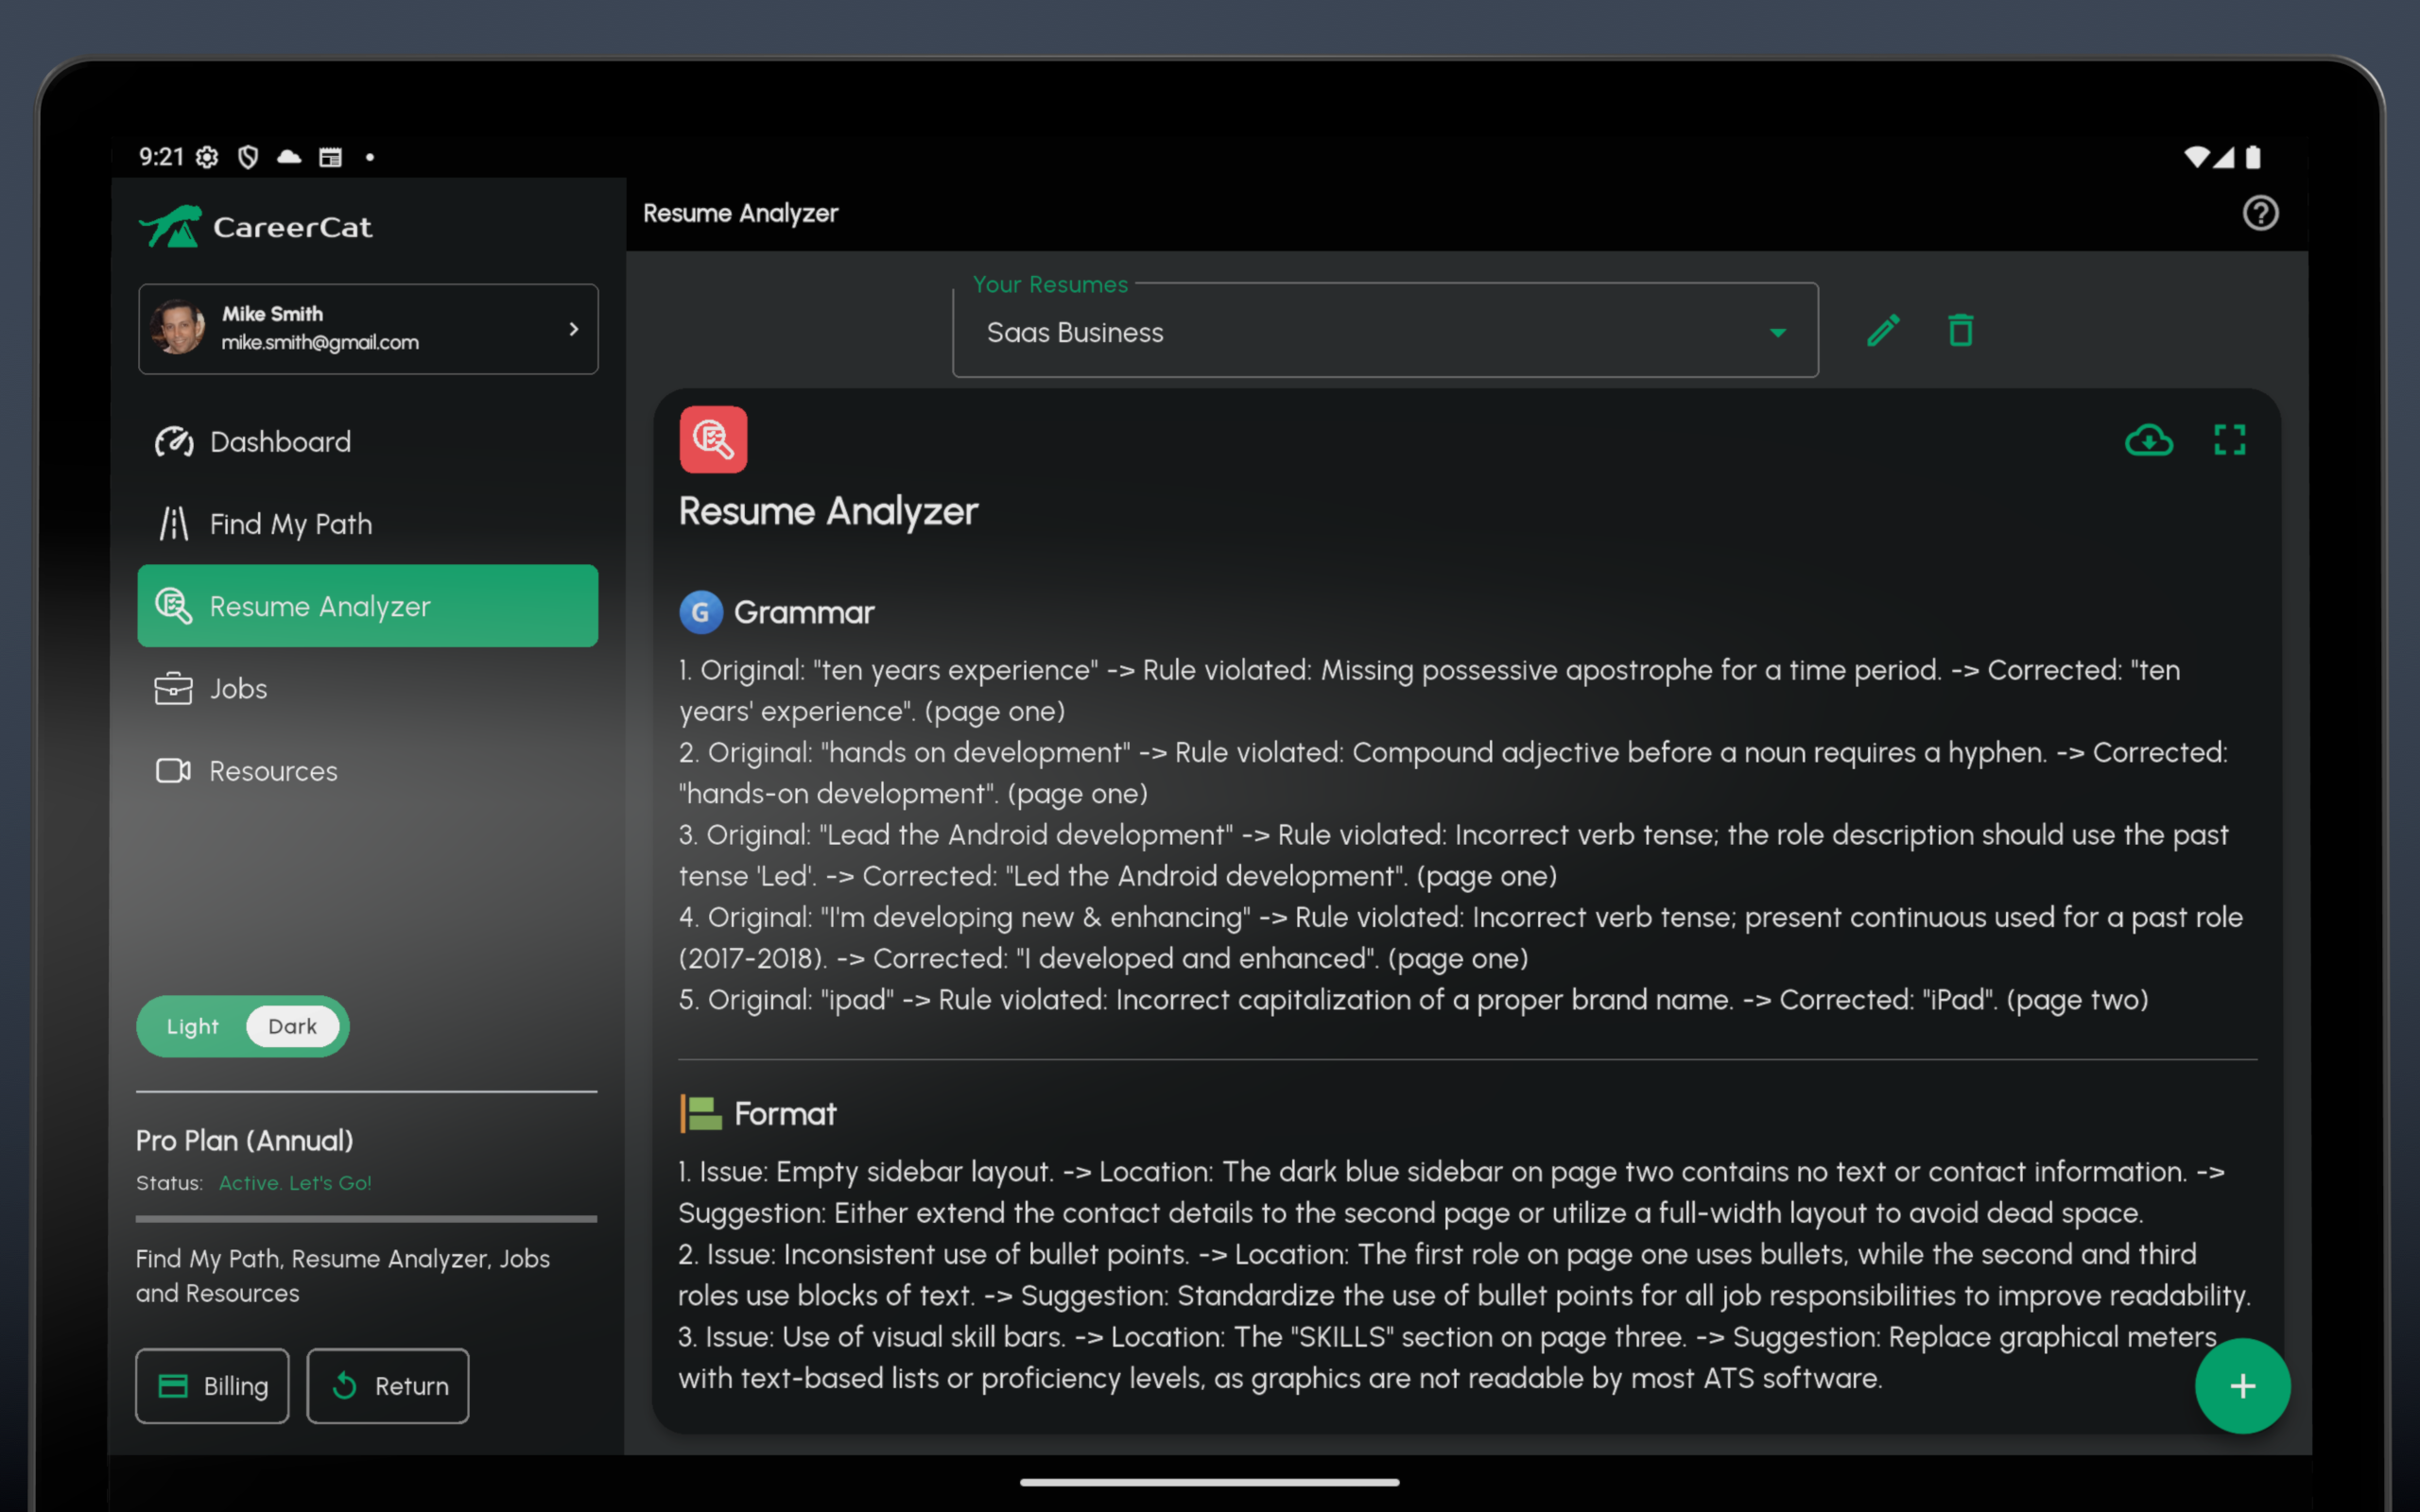Expand Mike Smith account chevron
Viewport: 2420px width, 1512px height.
[573, 329]
